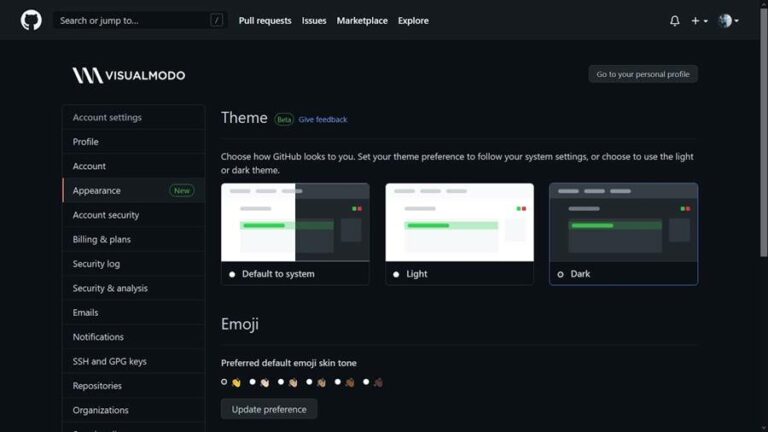Select the Default to system radio button

click(x=232, y=274)
